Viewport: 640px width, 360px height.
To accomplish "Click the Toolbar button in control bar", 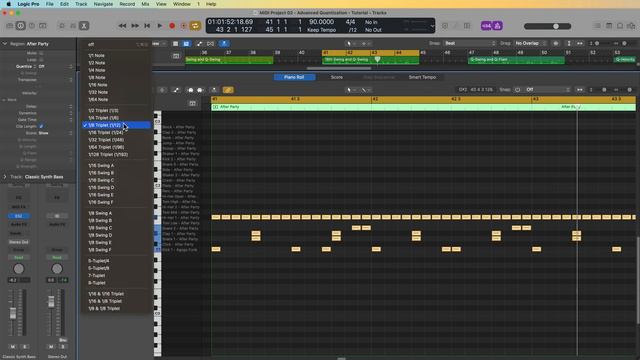I will 42,26.
